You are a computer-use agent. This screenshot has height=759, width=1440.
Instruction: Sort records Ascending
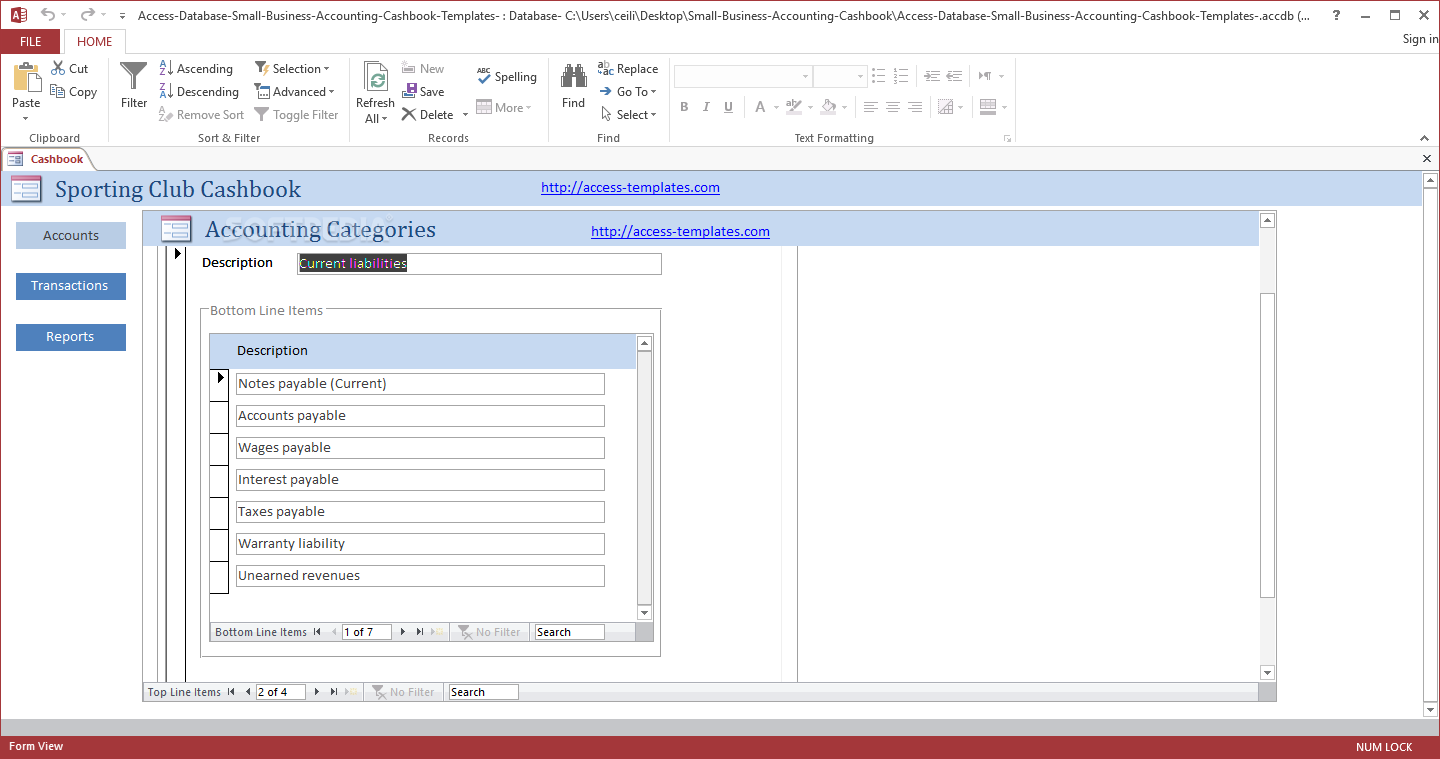[x=196, y=69]
